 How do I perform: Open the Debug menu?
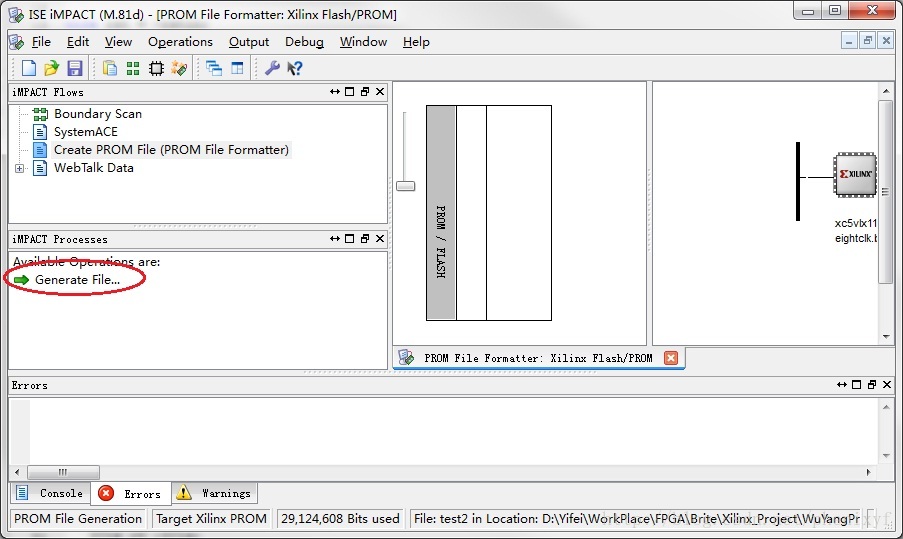click(x=304, y=42)
